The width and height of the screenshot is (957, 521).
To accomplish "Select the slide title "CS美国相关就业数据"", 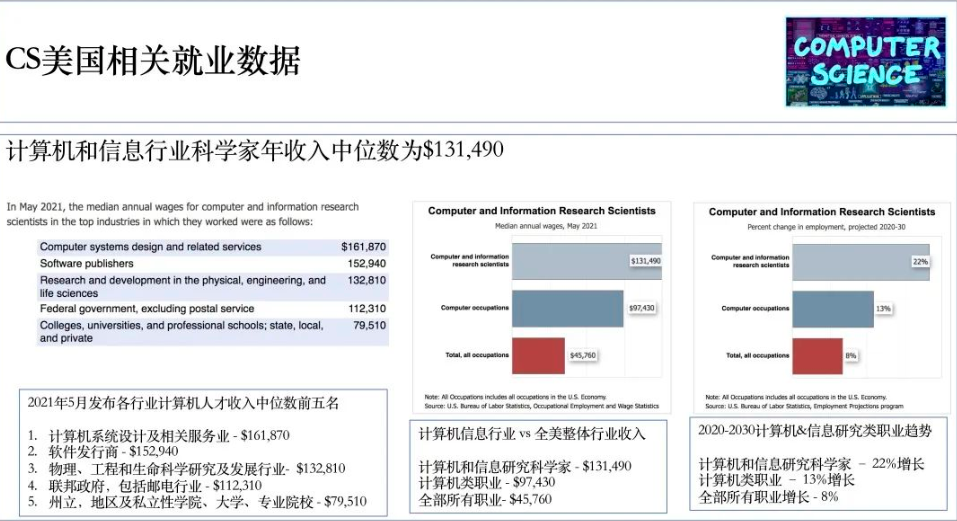I will click(153, 62).
